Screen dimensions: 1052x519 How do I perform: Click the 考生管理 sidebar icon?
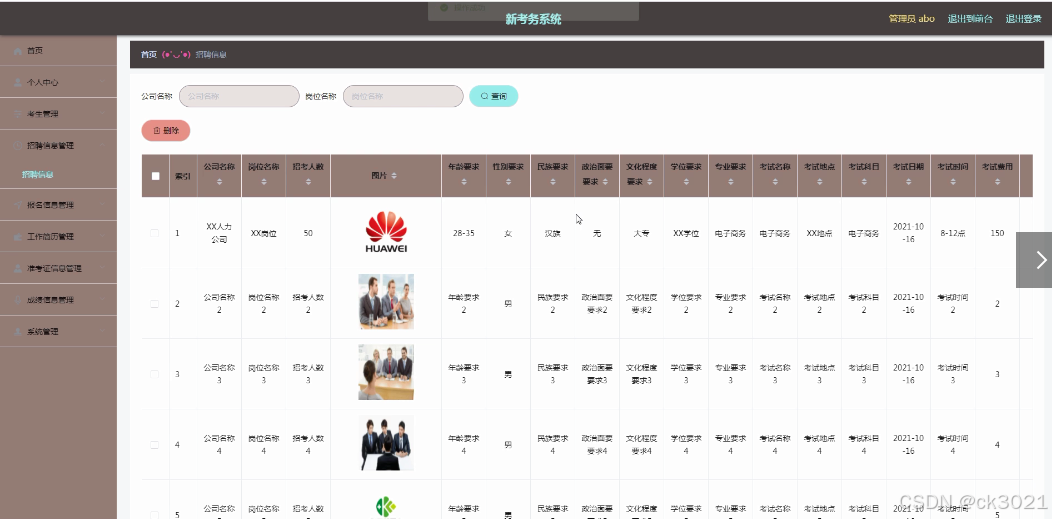pos(17,114)
